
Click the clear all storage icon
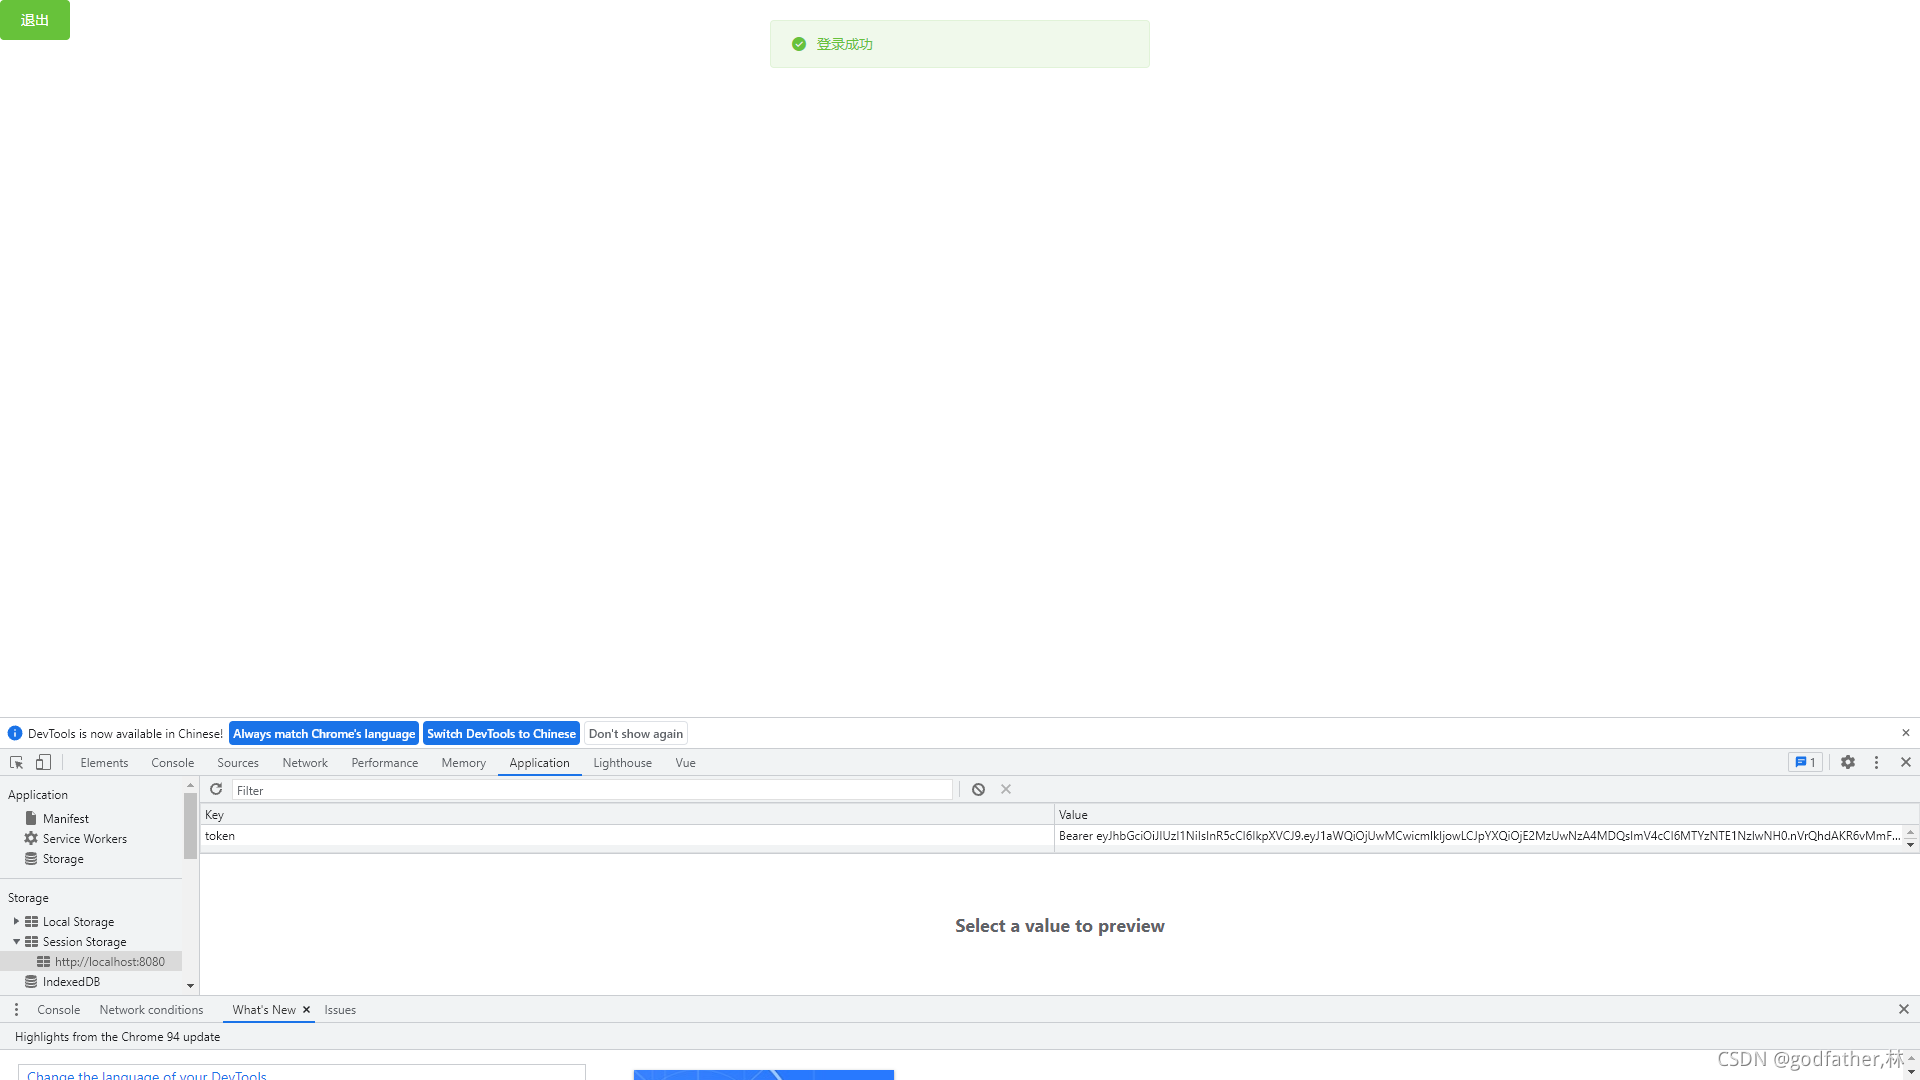pyautogui.click(x=978, y=789)
